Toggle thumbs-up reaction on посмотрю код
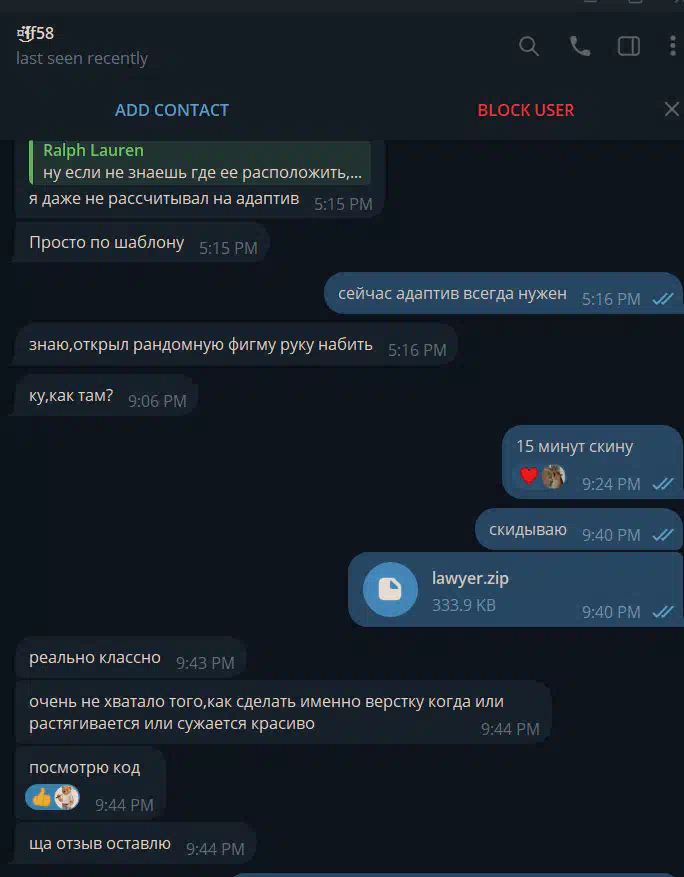Screen dimensions: 684x877 tap(41, 798)
